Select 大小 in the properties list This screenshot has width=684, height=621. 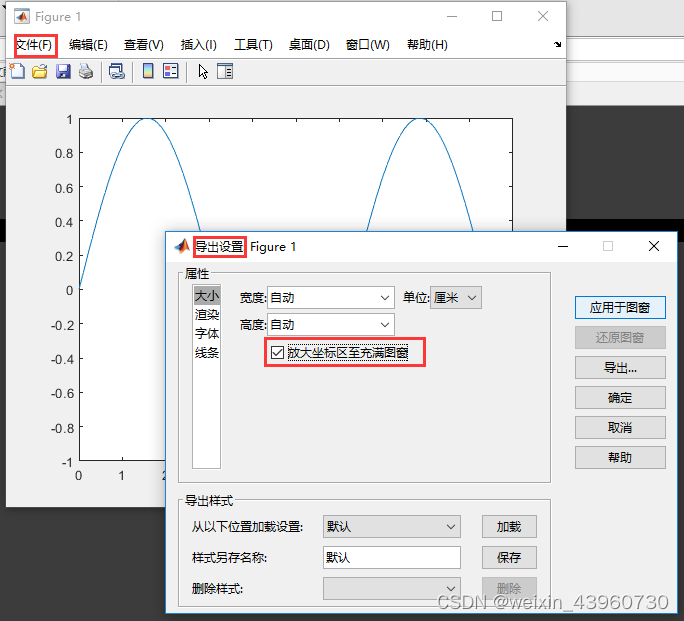(206, 296)
